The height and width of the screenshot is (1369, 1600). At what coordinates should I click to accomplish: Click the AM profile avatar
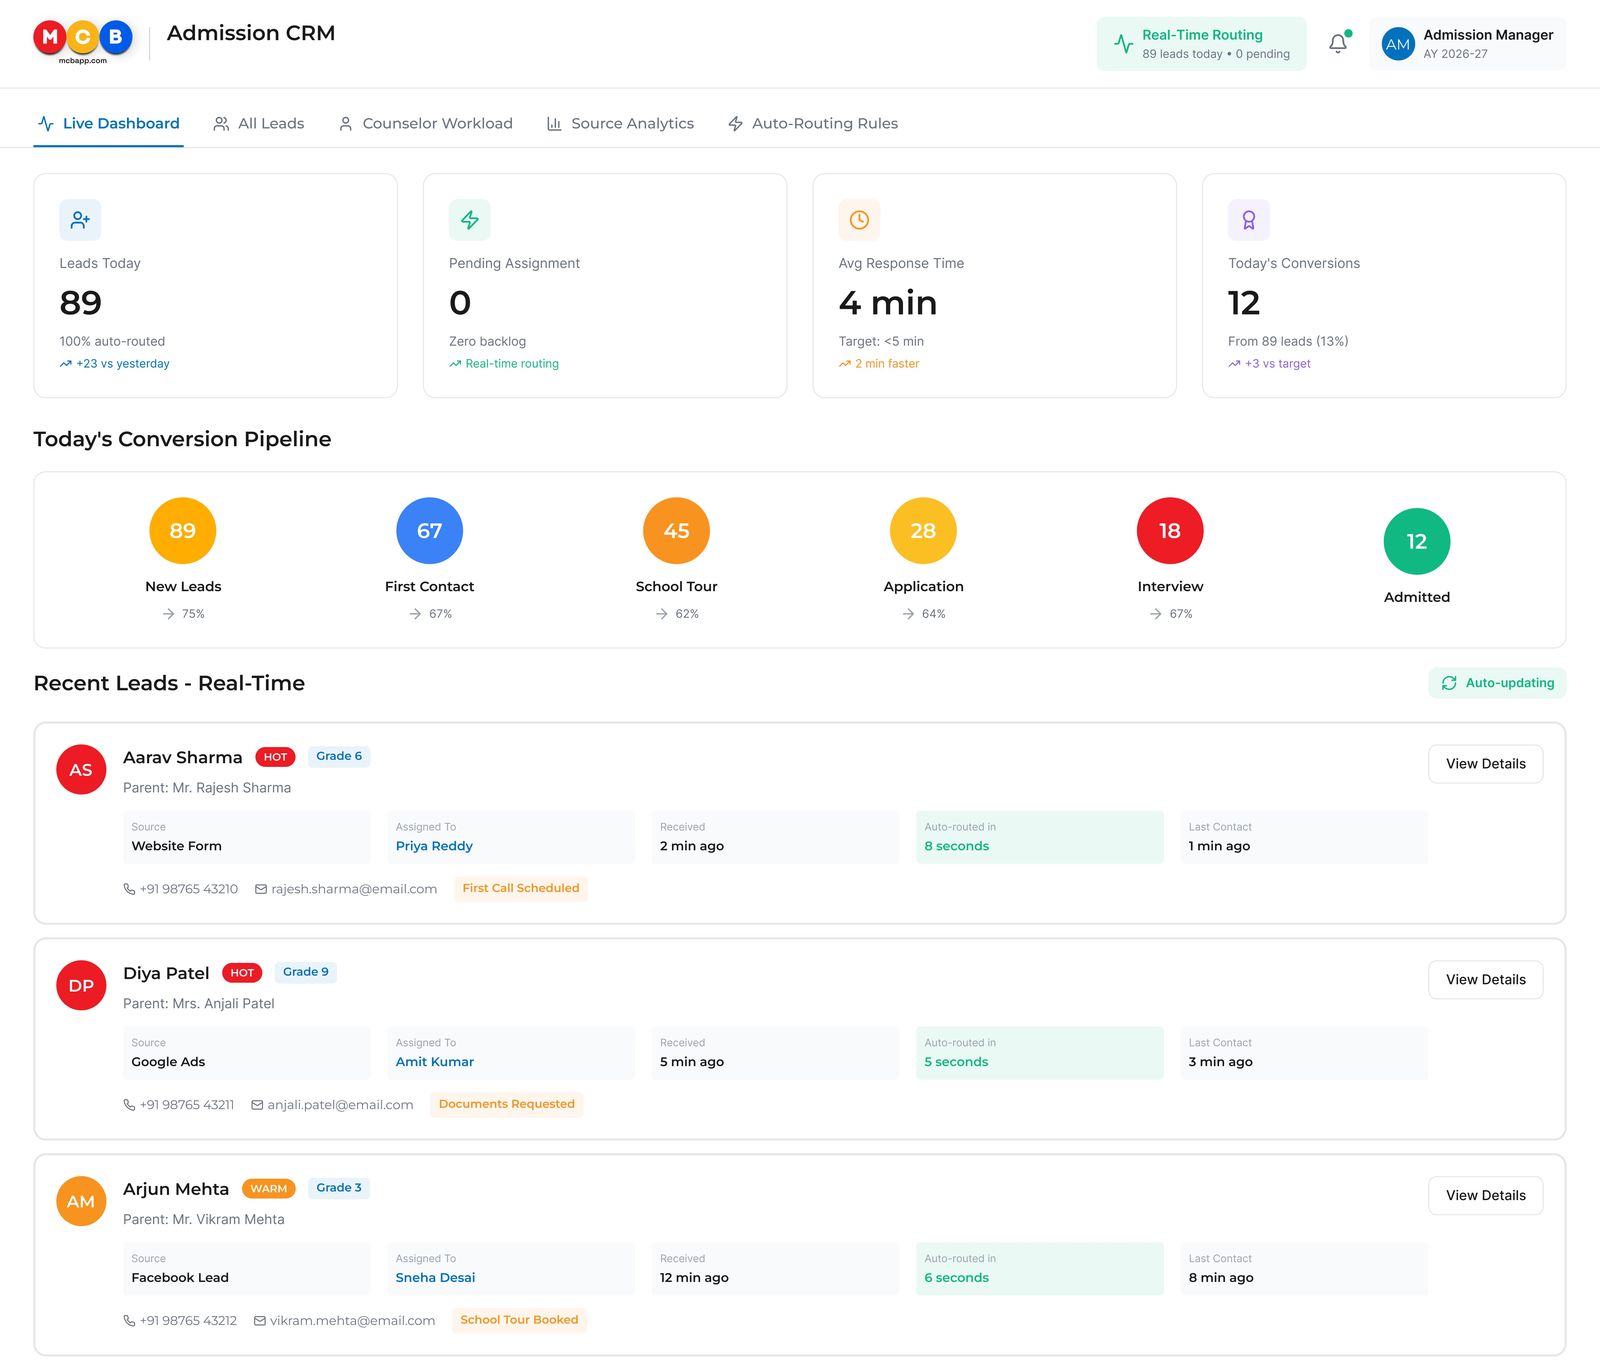(1398, 44)
